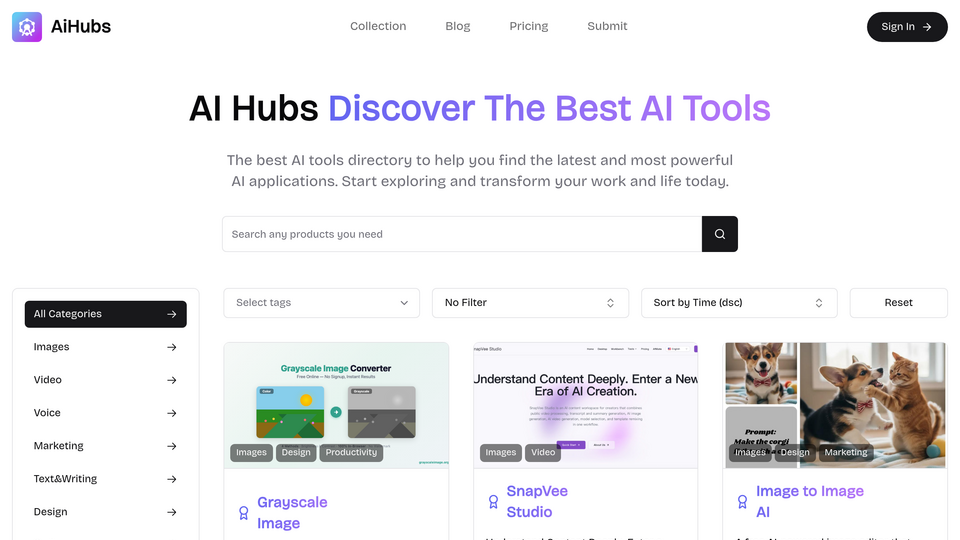Select the Marketing category in the sidebar

(x=106, y=446)
